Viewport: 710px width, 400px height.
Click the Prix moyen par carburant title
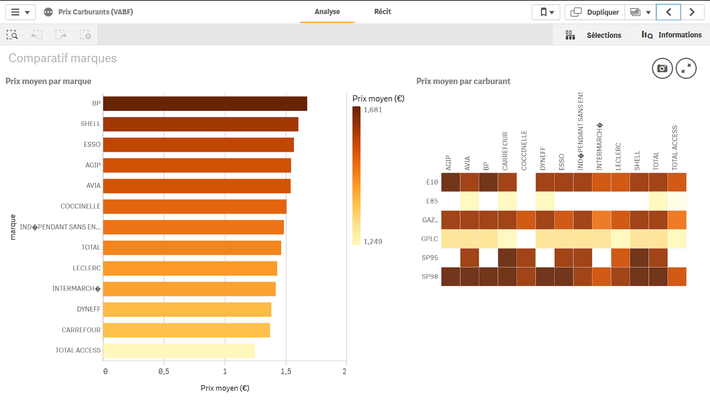(x=463, y=81)
